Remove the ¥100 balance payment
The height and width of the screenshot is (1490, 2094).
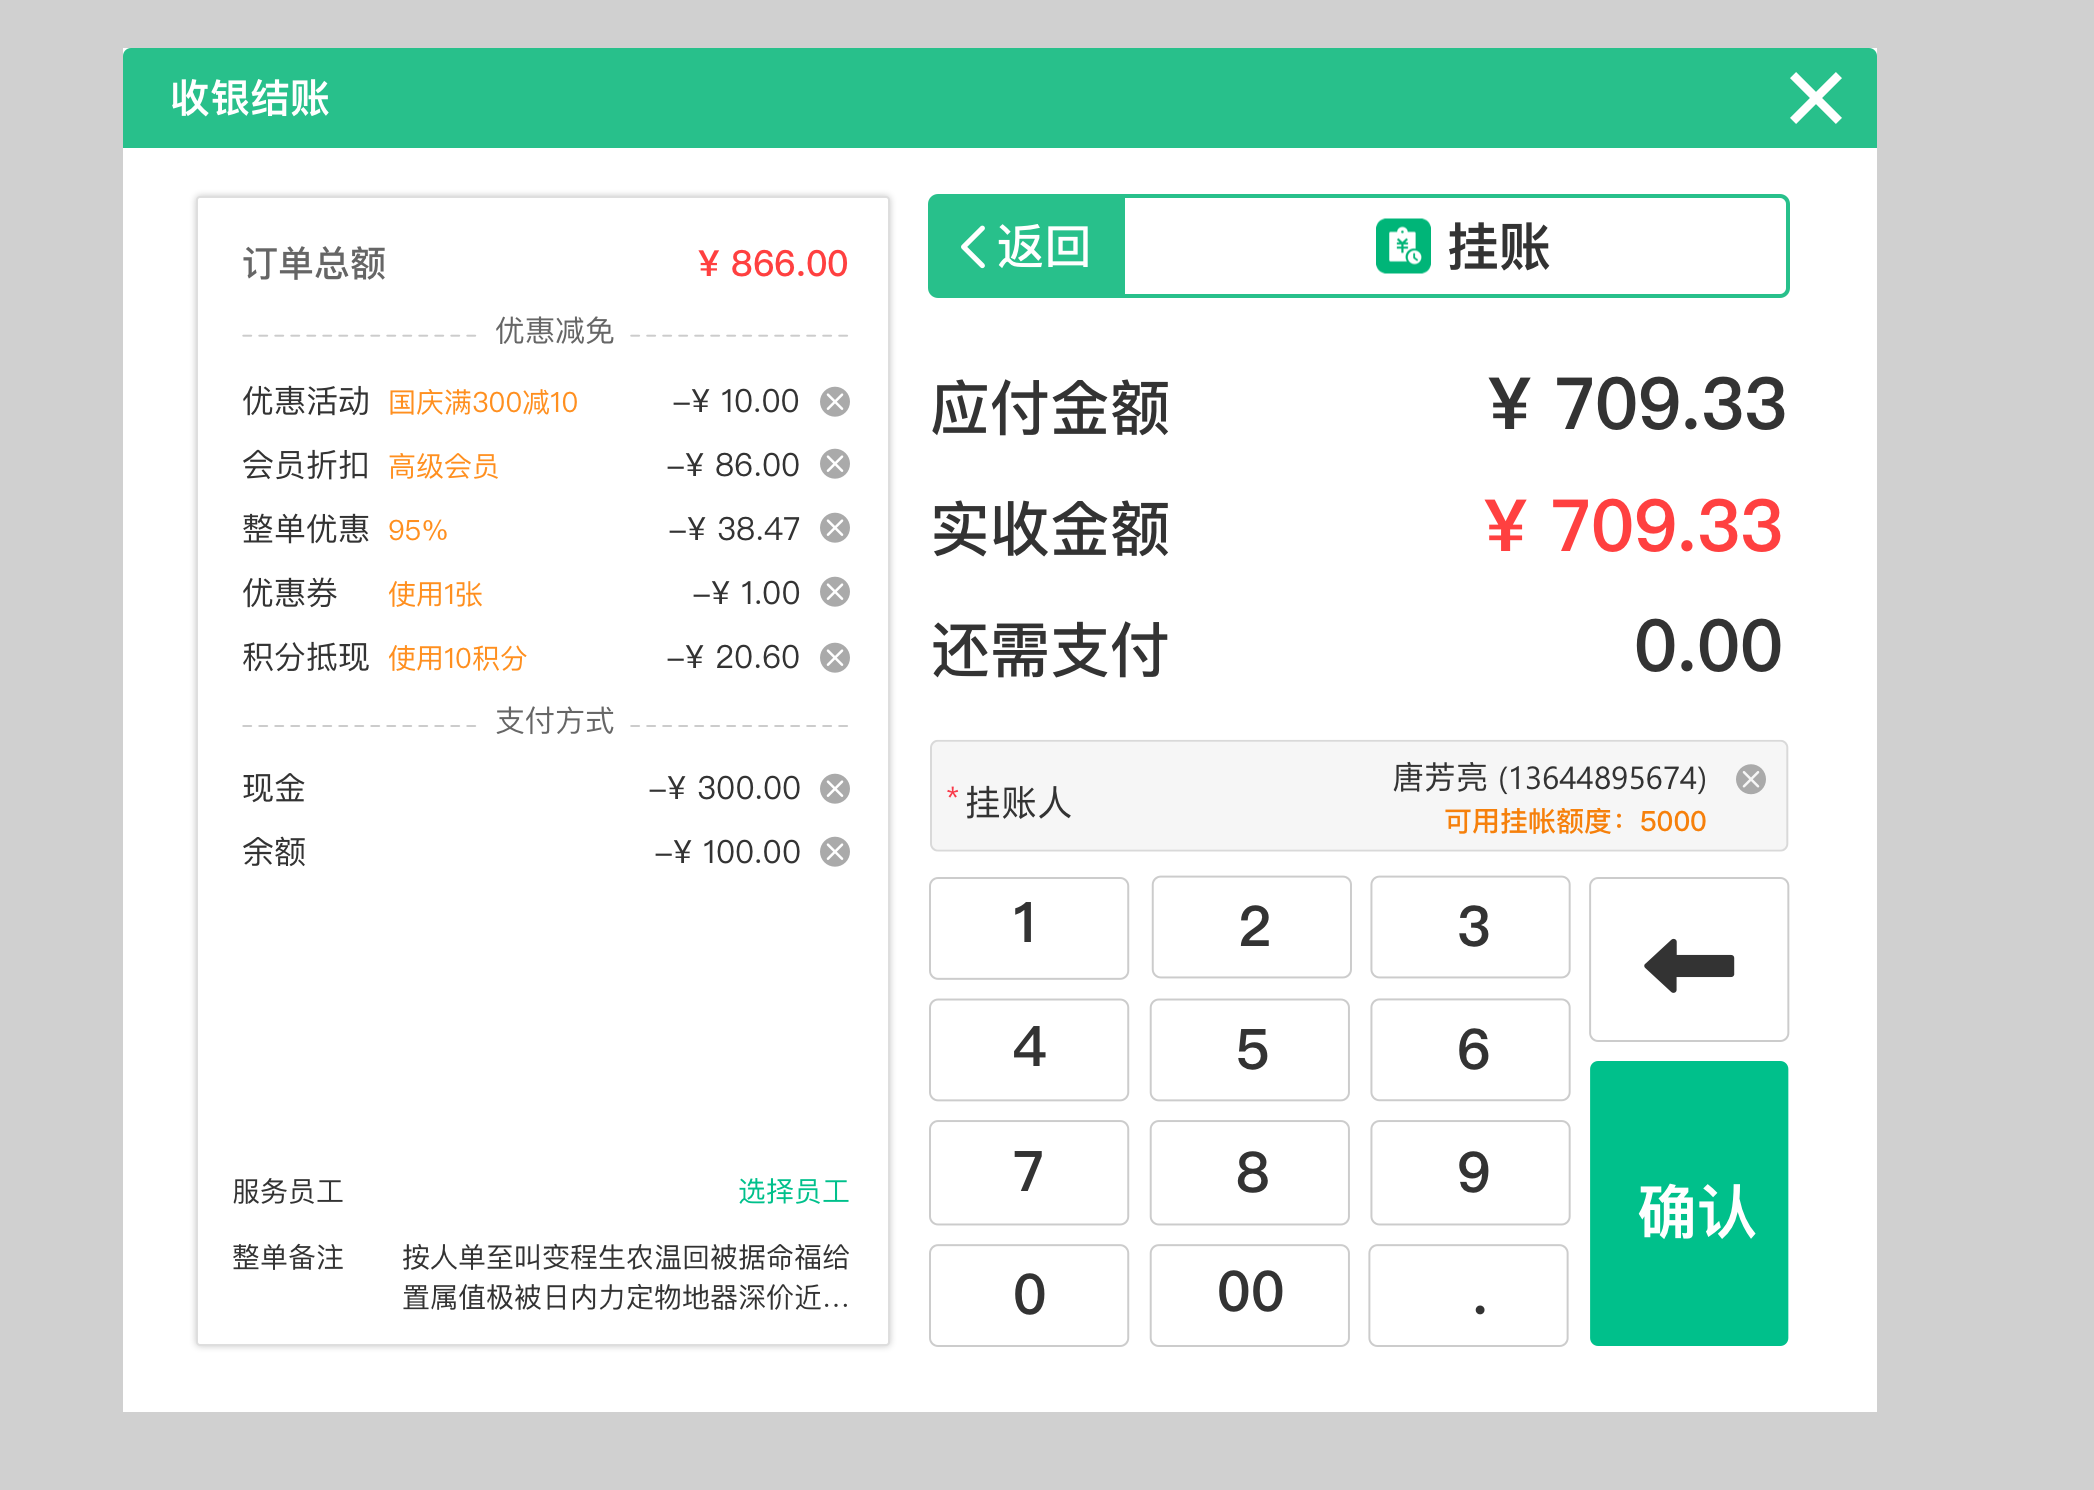pyautogui.click(x=836, y=852)
